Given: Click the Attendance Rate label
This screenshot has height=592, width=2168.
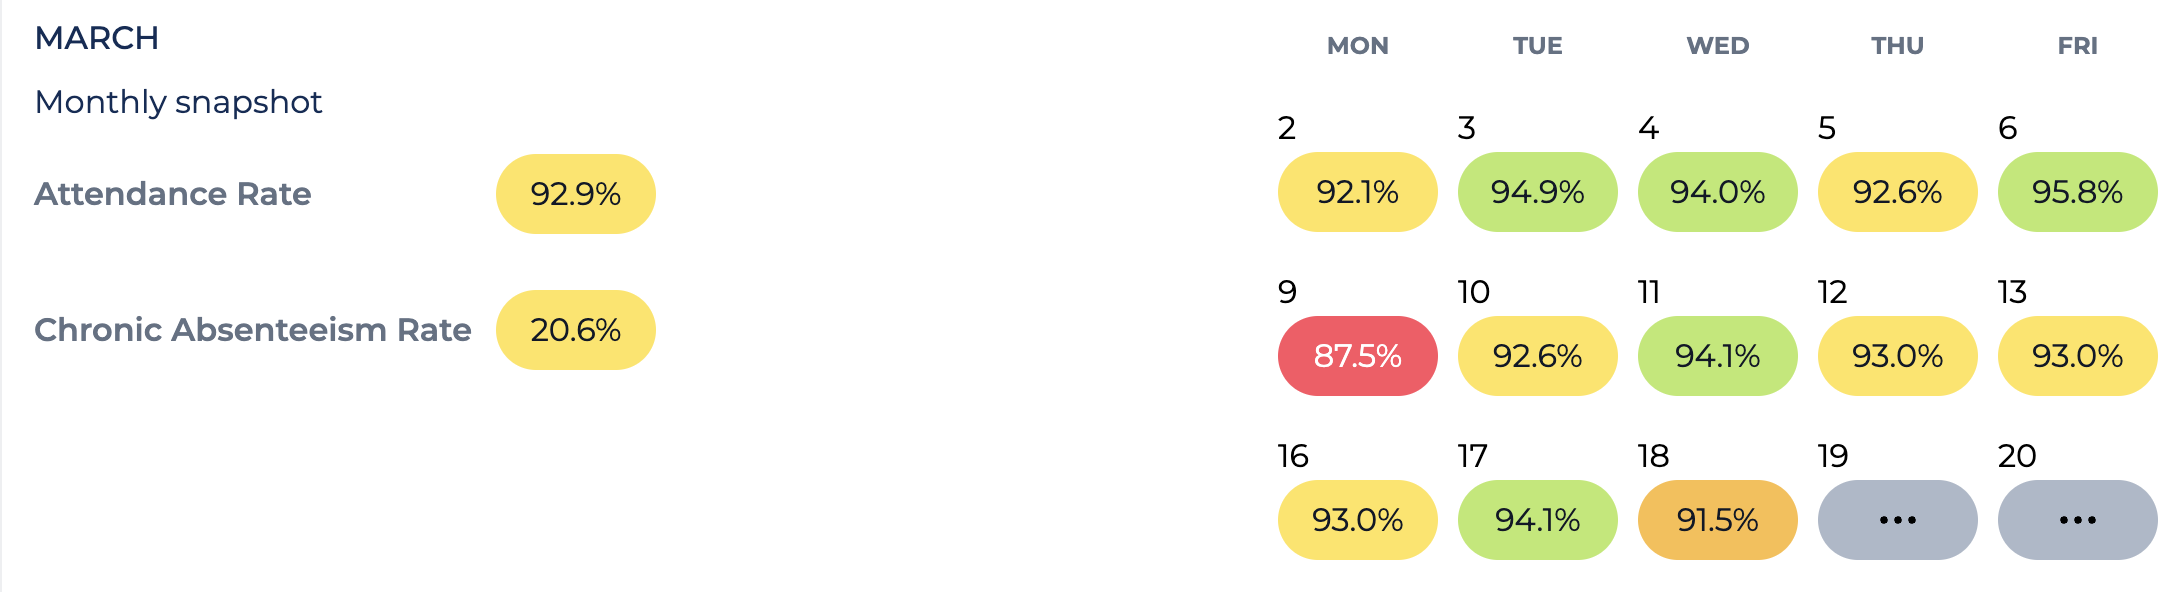Looking at the screenshot, I should tap(173, 194).
